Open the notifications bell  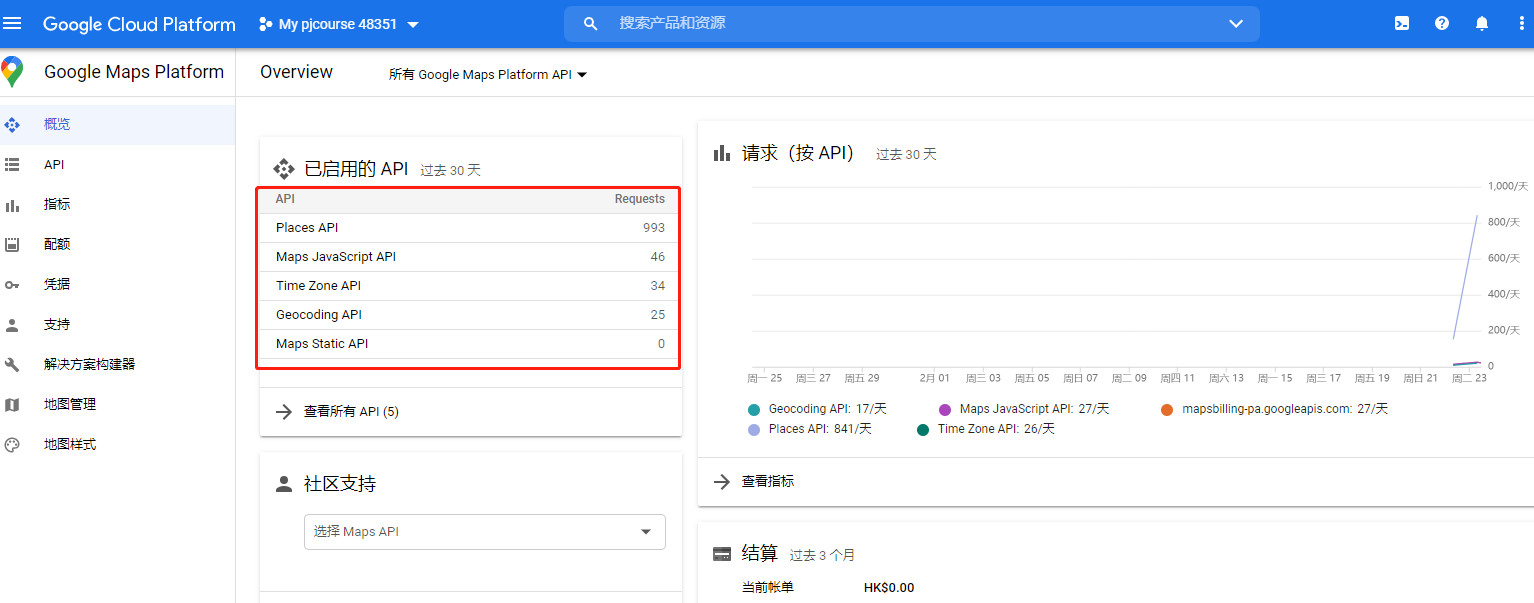pos(1481,22)
